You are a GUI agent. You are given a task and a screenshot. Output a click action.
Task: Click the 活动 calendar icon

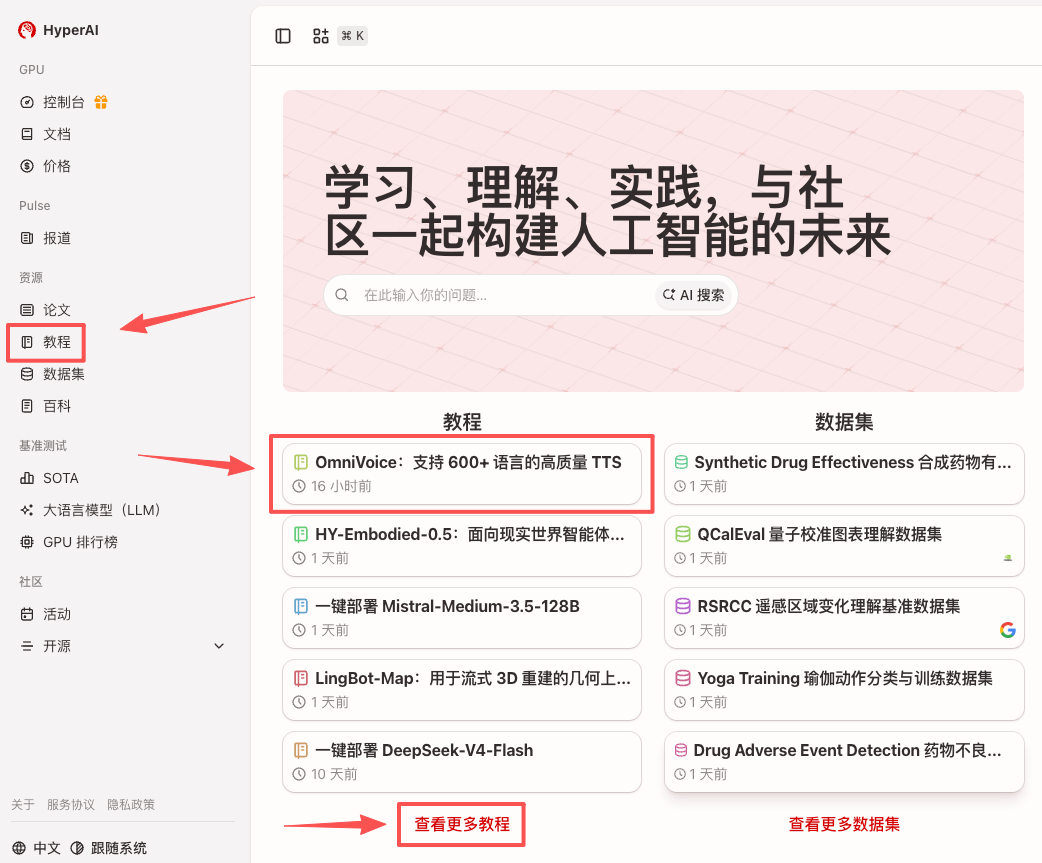[27, 614]
